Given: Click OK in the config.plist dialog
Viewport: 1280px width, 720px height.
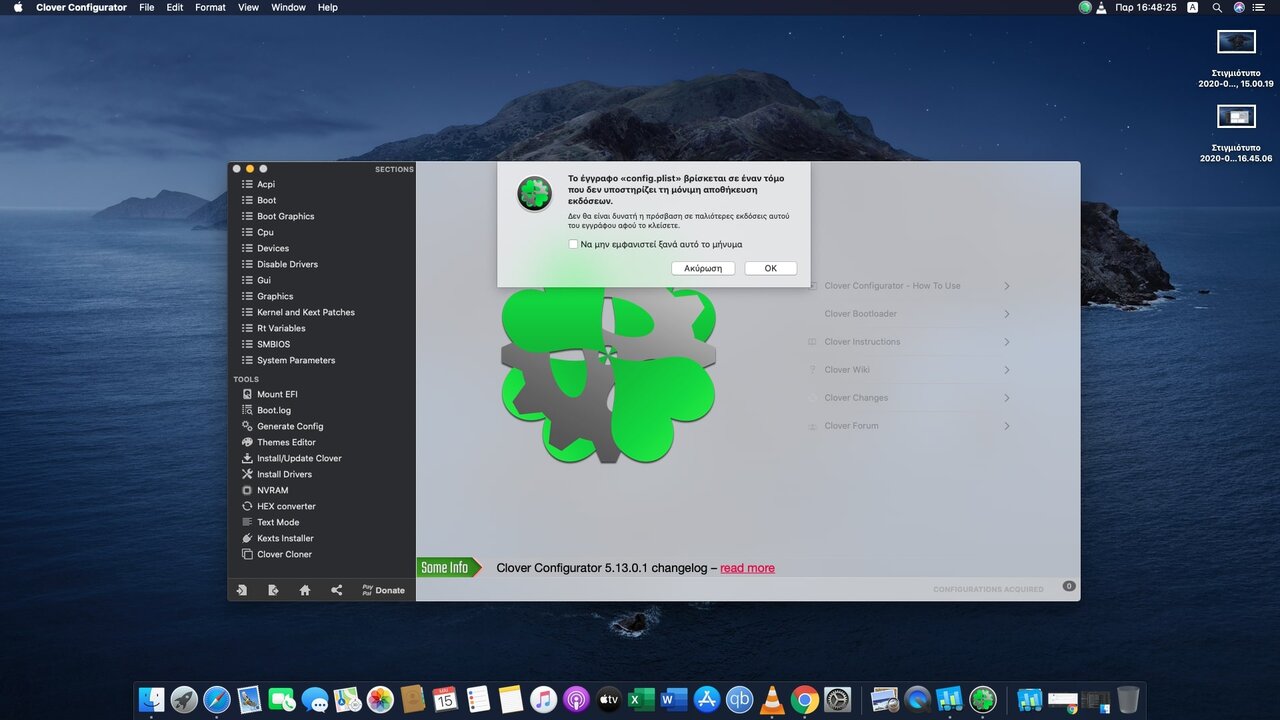Looking at the screenshot, I should tap(770, 268).
